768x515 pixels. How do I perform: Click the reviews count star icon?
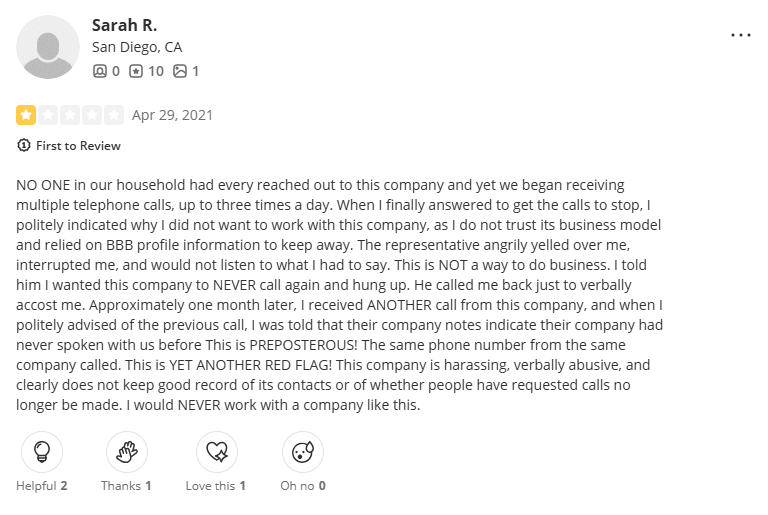136,71
